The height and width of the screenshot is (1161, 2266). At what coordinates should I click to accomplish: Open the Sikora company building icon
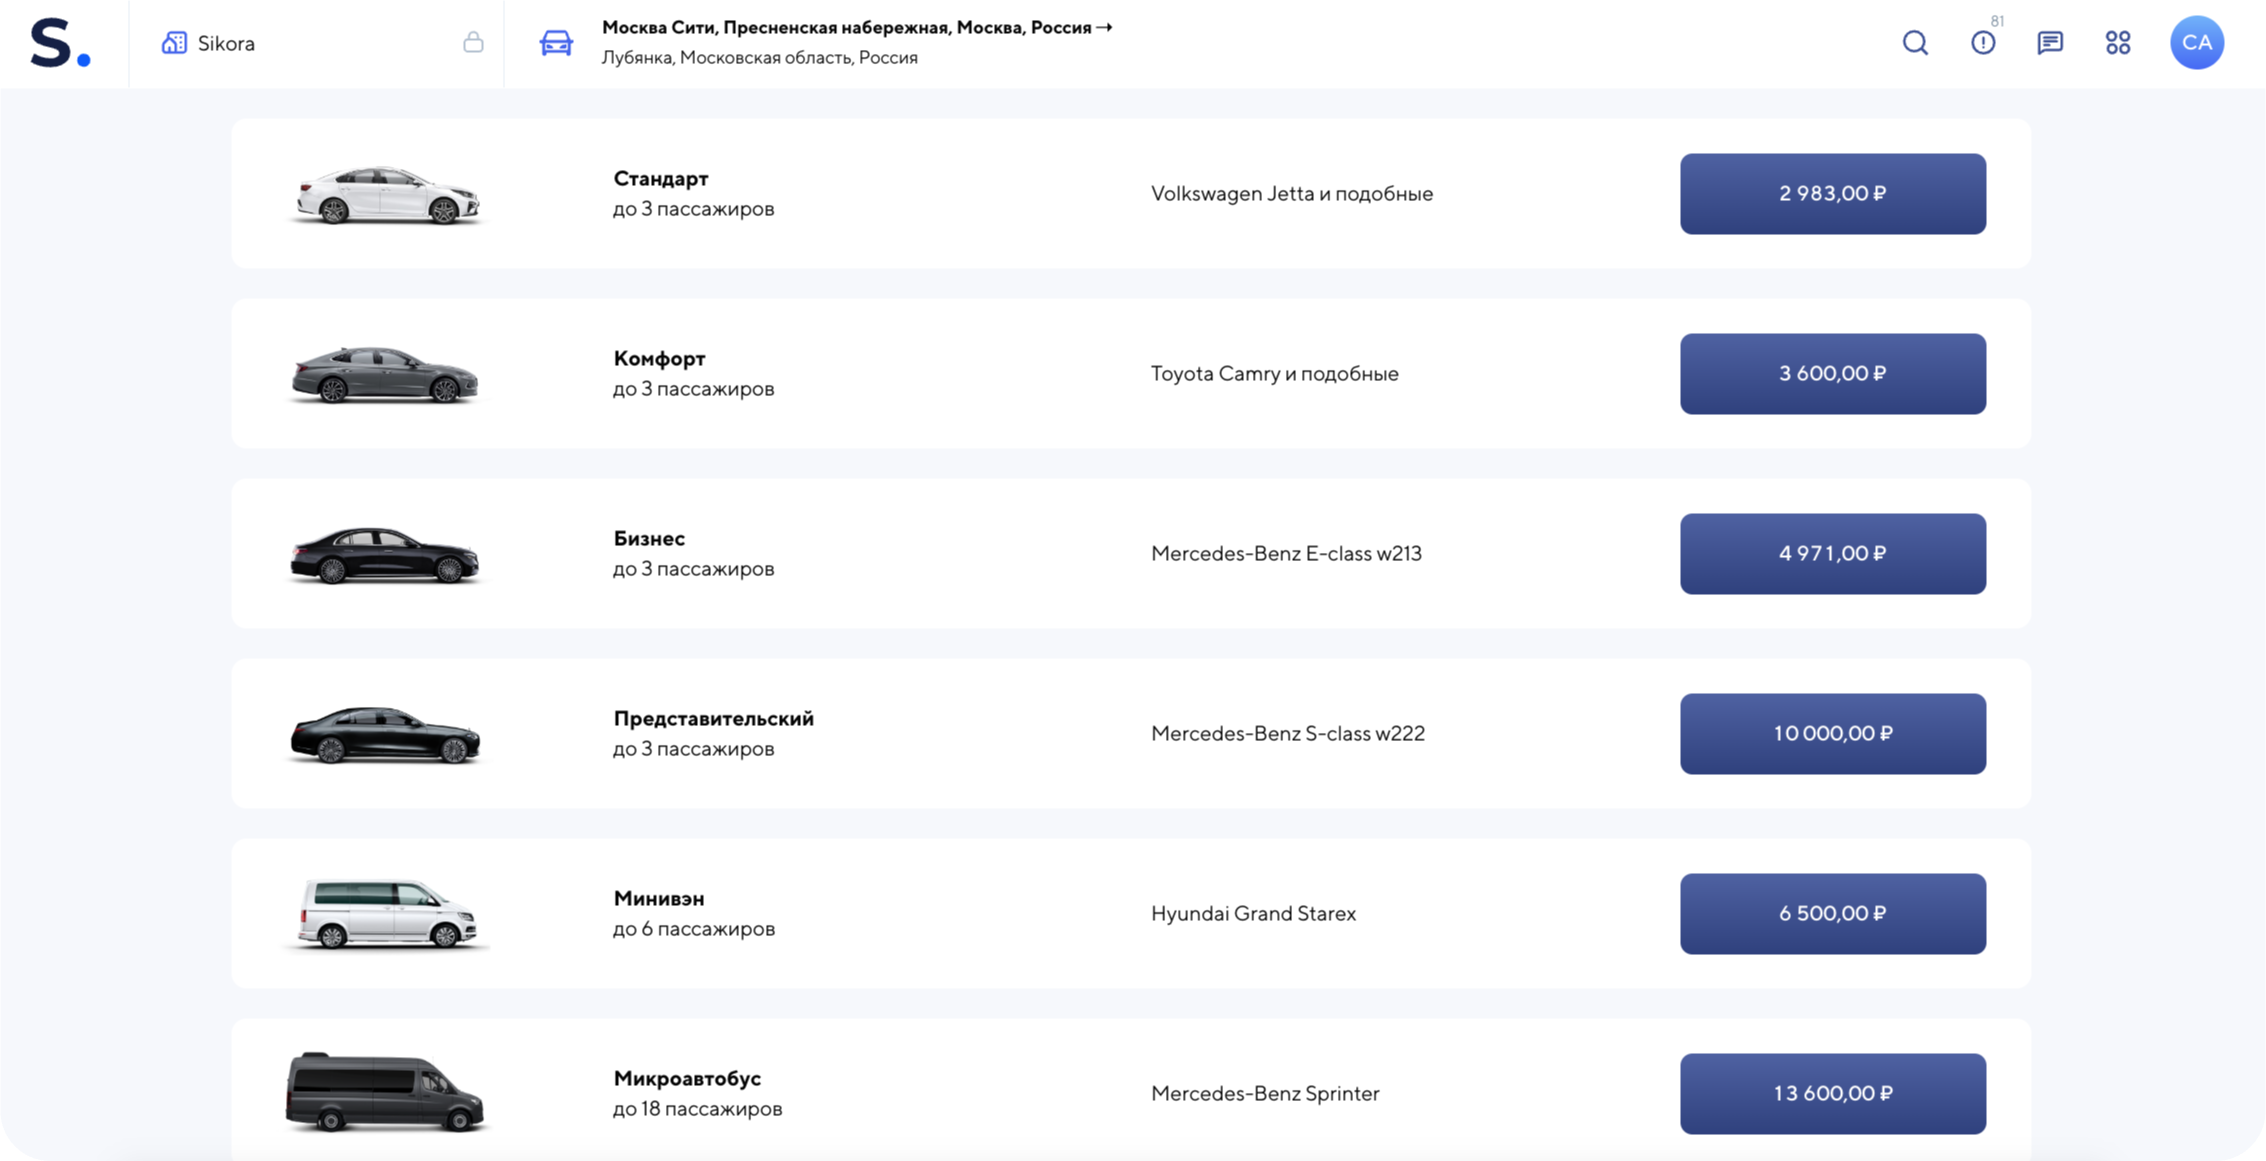click(174, 43)
